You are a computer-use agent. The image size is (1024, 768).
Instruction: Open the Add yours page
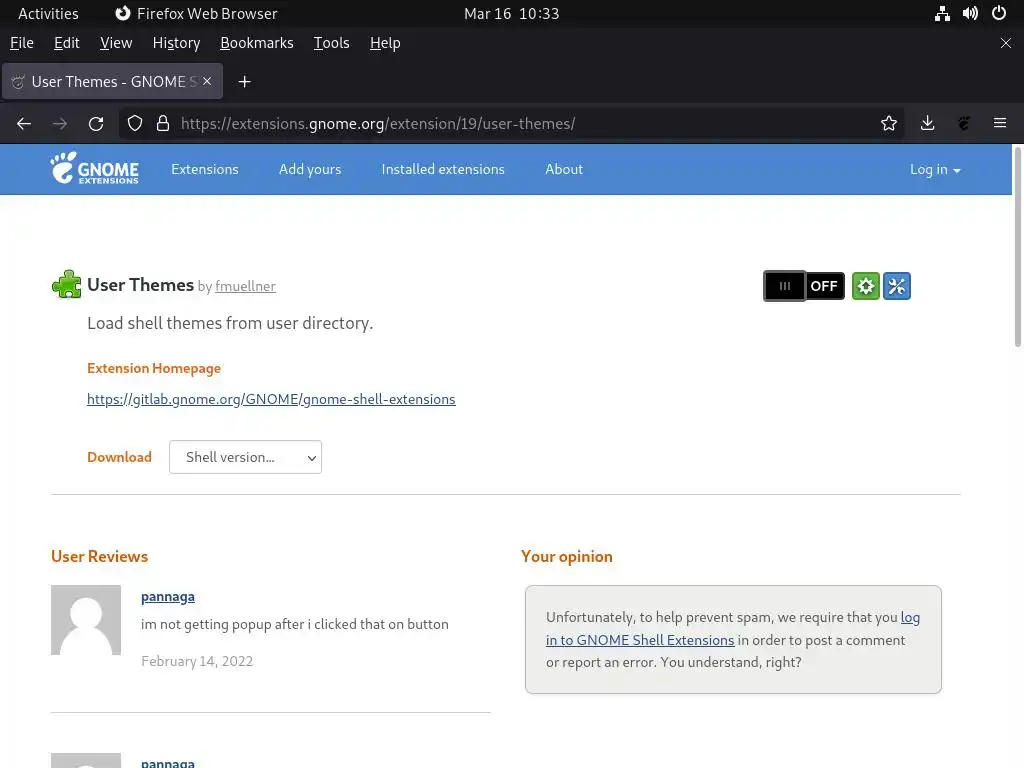310,169
